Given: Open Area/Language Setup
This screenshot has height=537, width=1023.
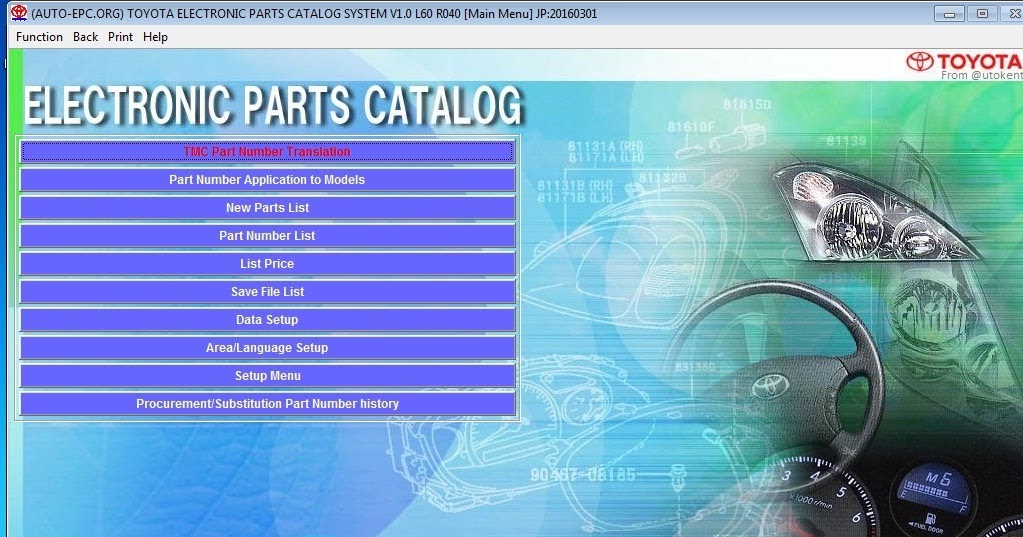Looking at the screenshot, I should click(x=267, y=348).
